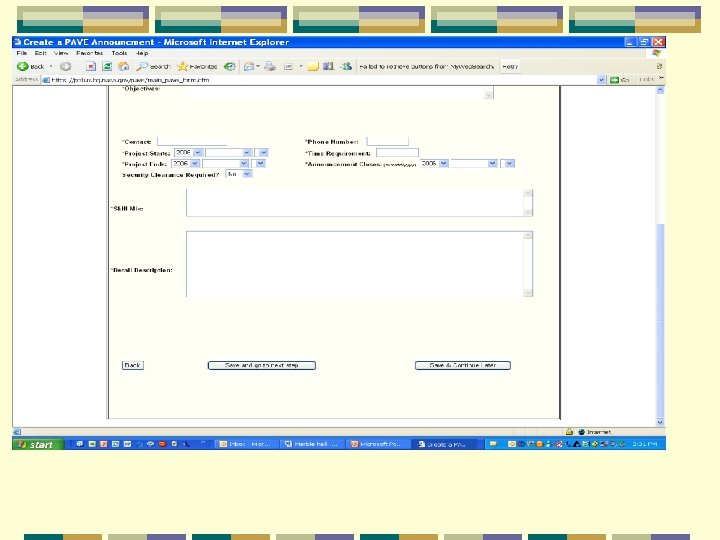Open the Favorites menu
Image resolution: width=720 pixels, height=540 pixels.
(90, 53)
